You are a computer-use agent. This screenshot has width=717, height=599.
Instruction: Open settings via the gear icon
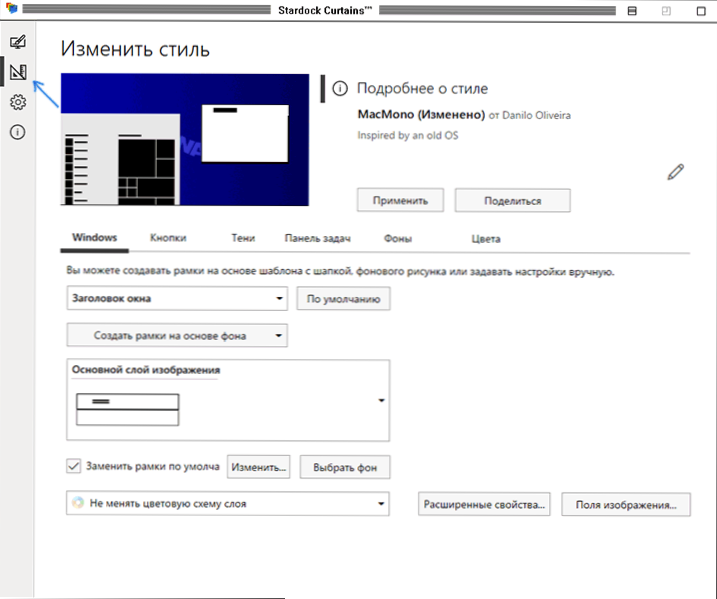click(x=18, y=102)
